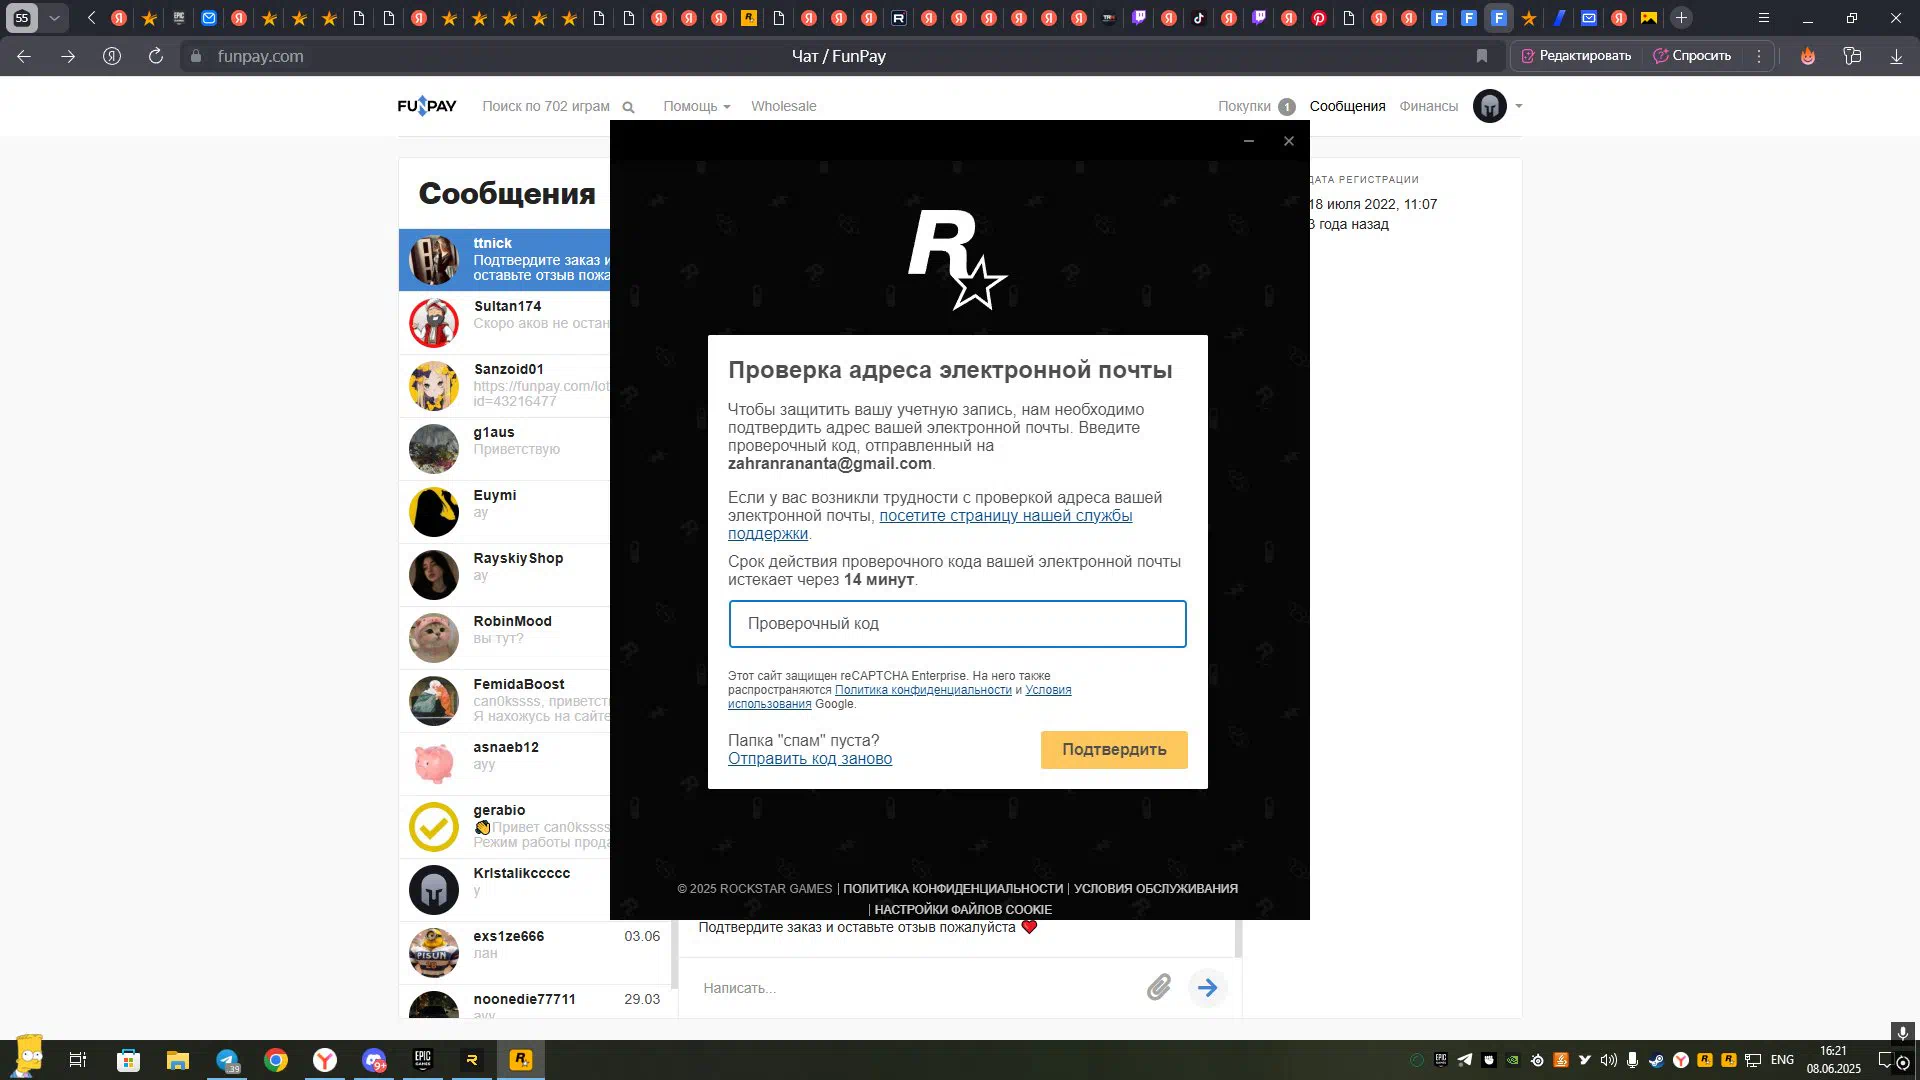Open Discord from the taskbar
The height and width of the screenshot is (1080, 1920).
[x=374, y=1060]
